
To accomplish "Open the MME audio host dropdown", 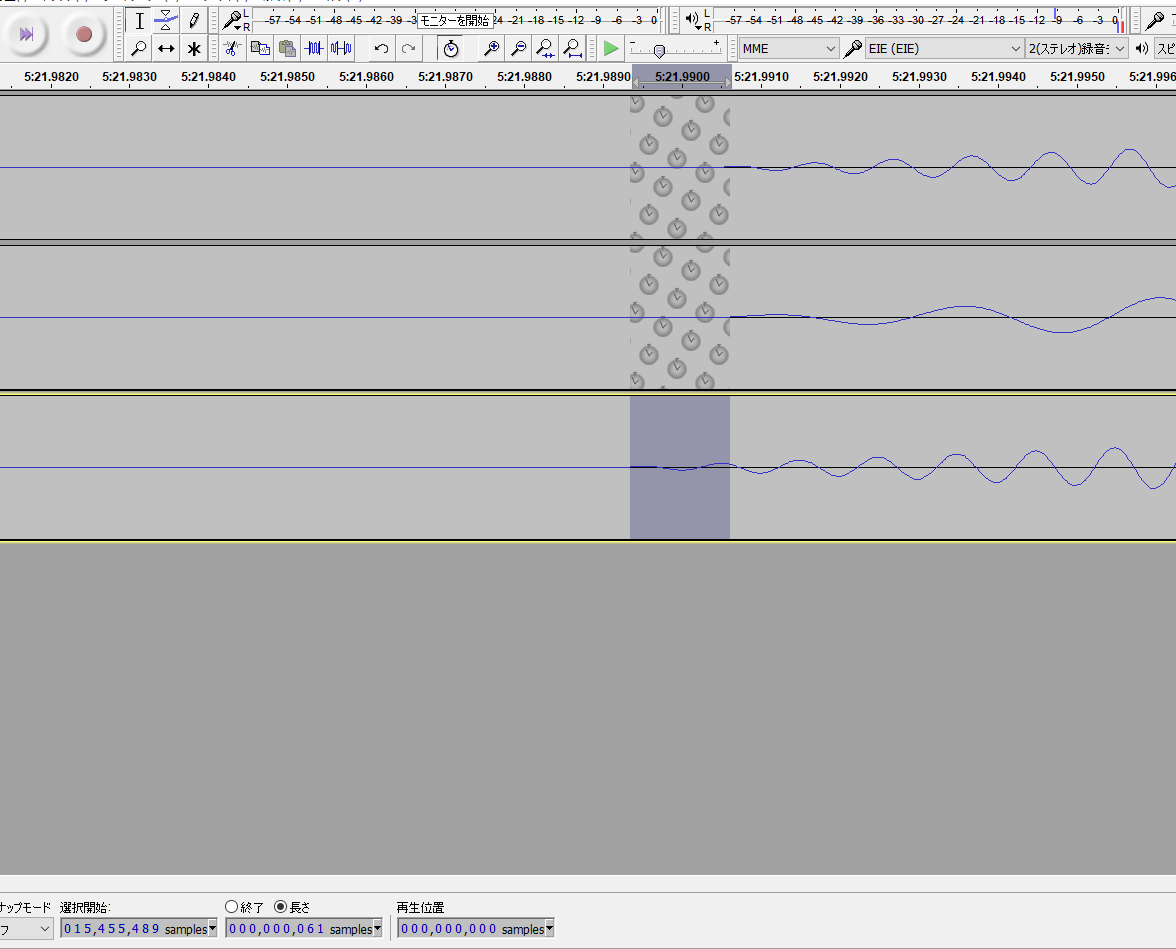I will [789, 48].
